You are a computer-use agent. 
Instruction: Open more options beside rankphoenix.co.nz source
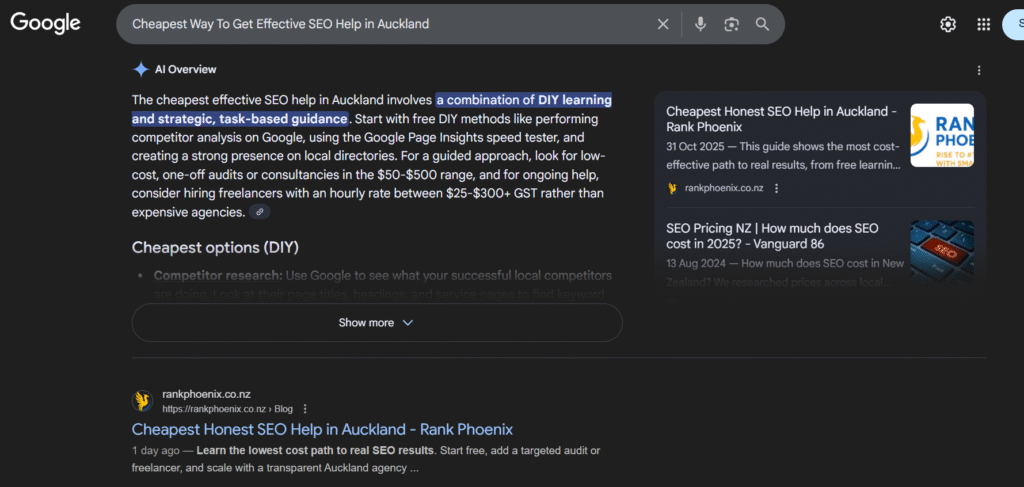click(x=776, y=188)
